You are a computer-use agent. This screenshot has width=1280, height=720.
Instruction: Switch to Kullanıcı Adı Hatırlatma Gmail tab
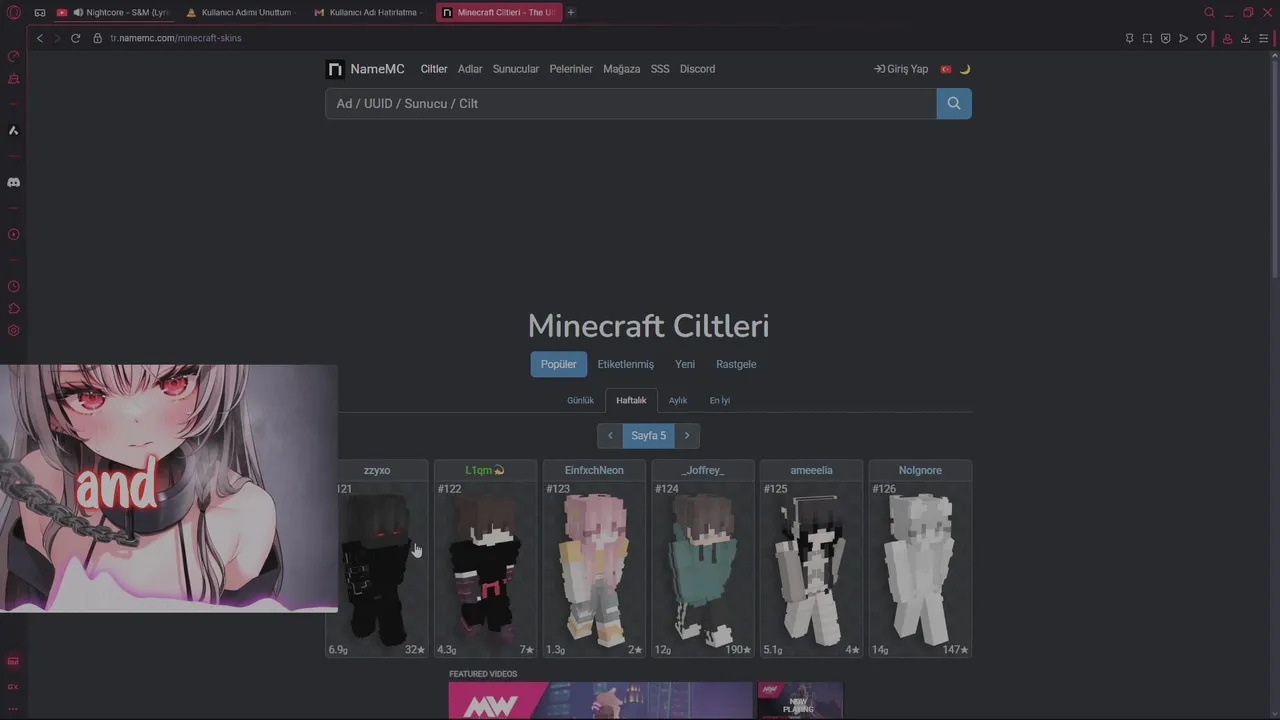coord(368,12)
